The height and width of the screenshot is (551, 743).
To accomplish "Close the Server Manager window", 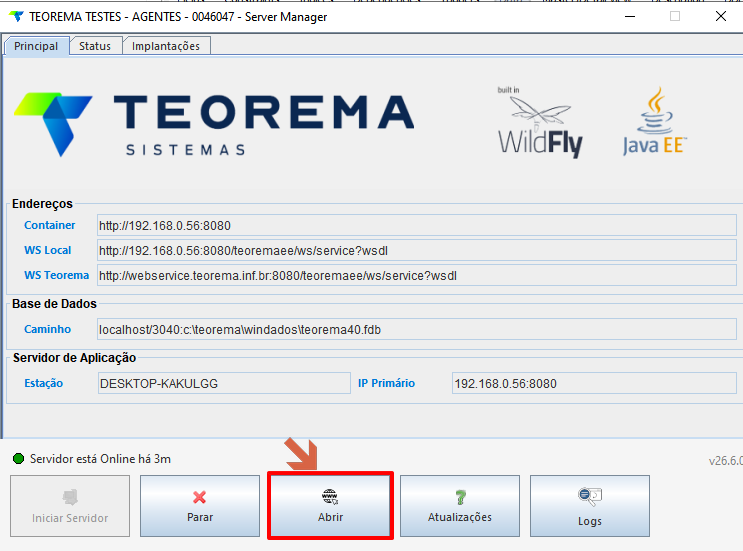I will tap(721, 17).
